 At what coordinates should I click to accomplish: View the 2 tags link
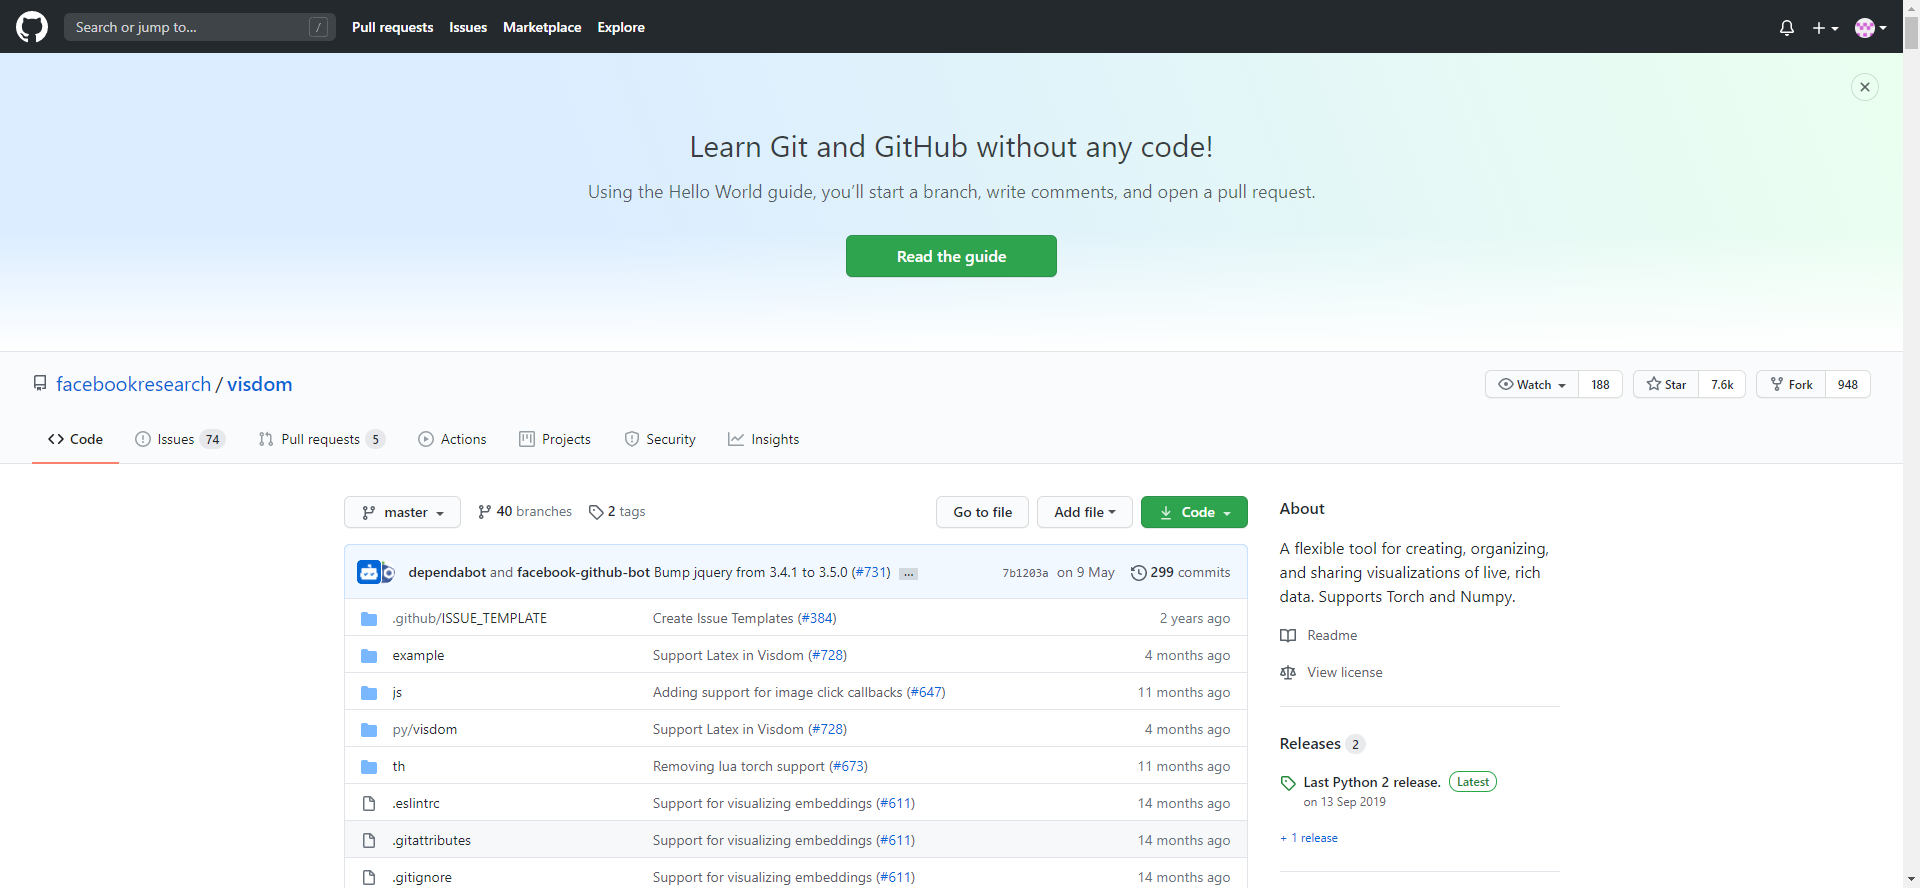(617, 511)
